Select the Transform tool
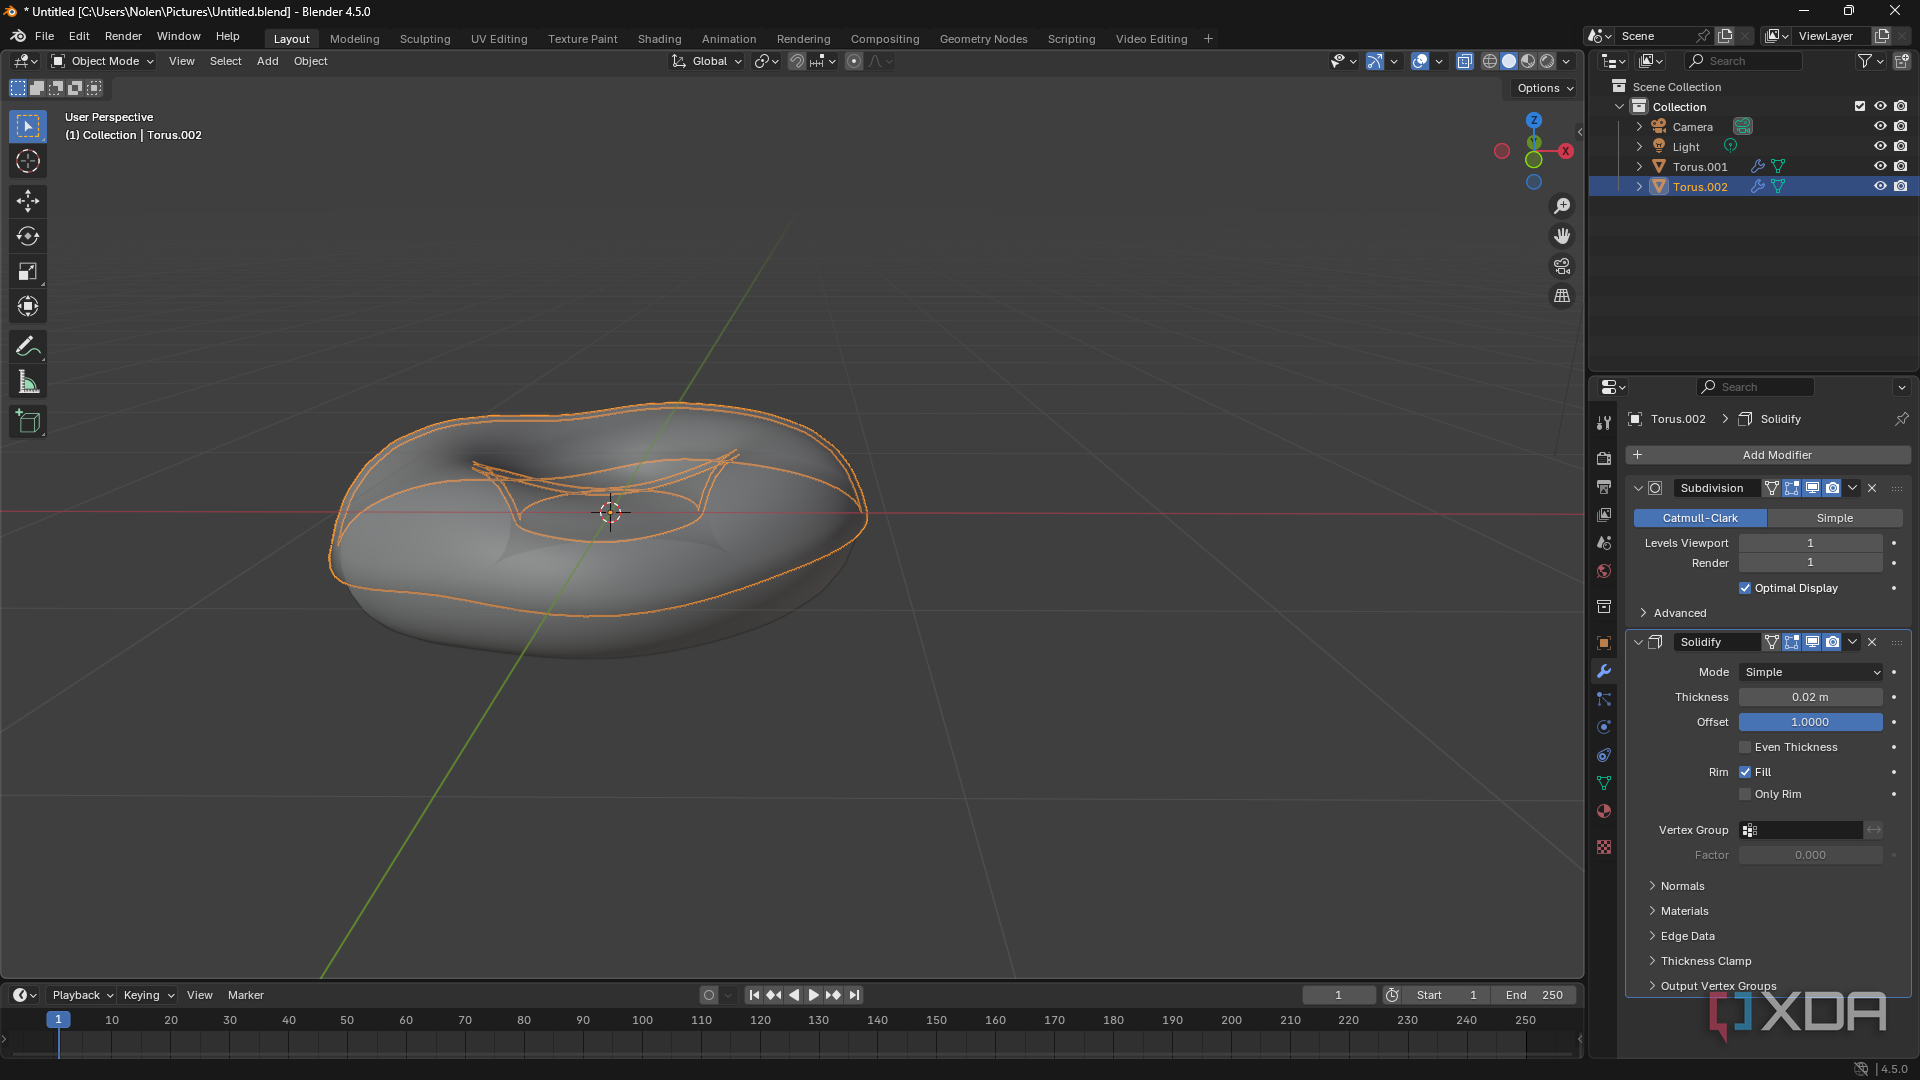 pos(28,306)
